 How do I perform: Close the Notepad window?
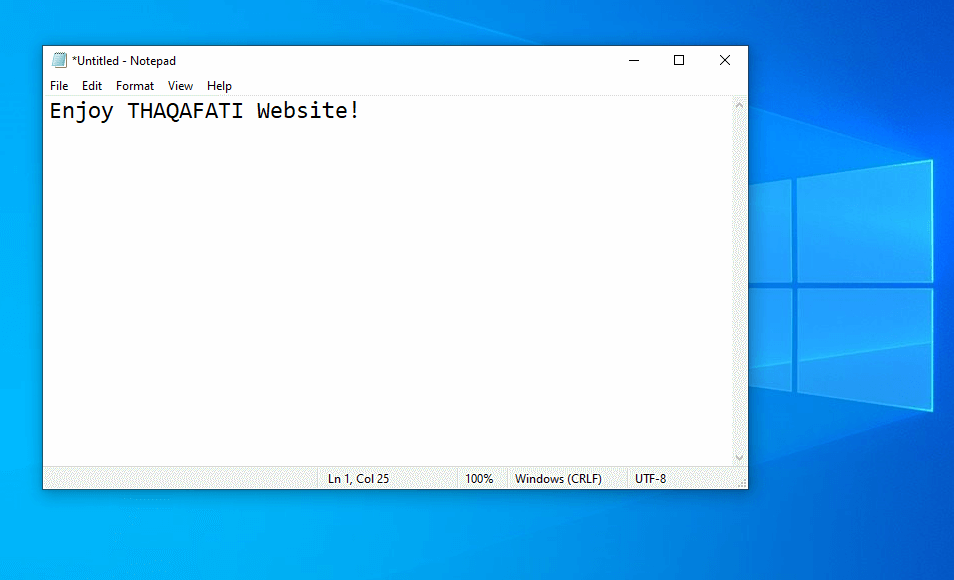point(725,60)
